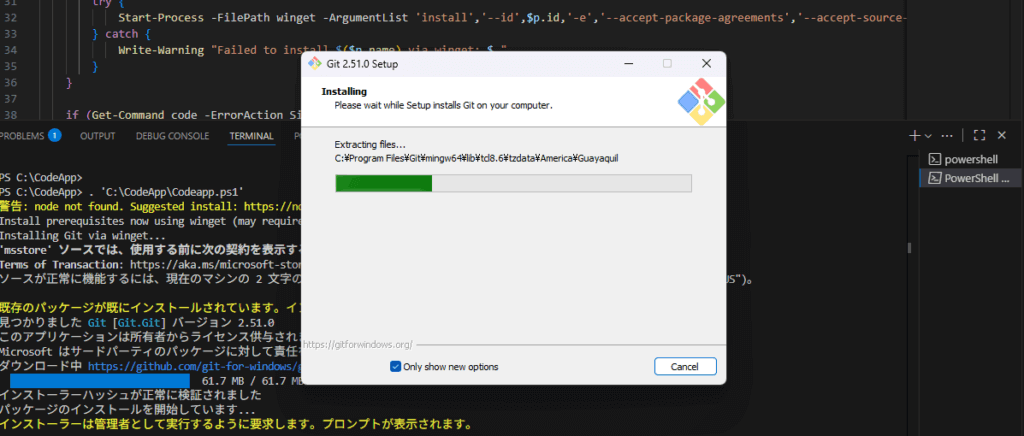Screen dimensions: 1024x436
Task: Open the terminal launch profile dropdown chevron
Action: tap(928, 136)
